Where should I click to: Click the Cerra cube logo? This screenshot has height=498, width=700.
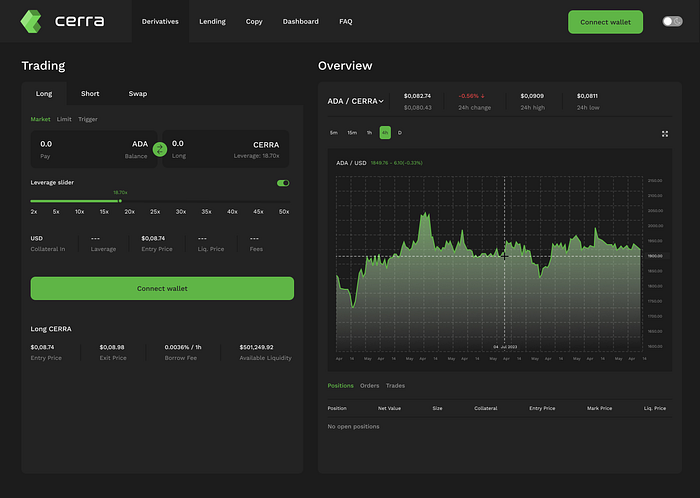(x=31, y=21)
